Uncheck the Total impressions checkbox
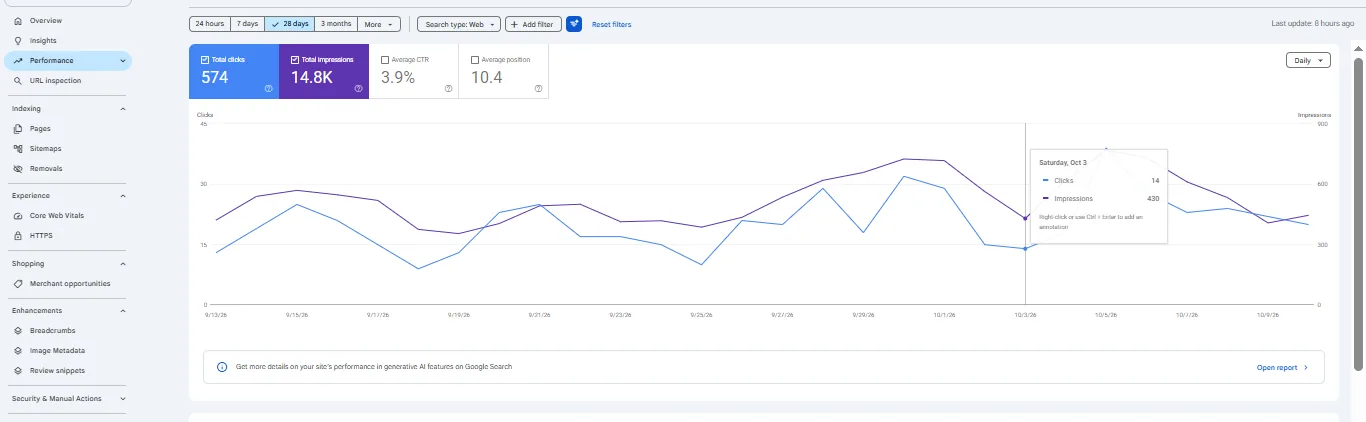The image size is (1366, 422). (x=295, y=60)
